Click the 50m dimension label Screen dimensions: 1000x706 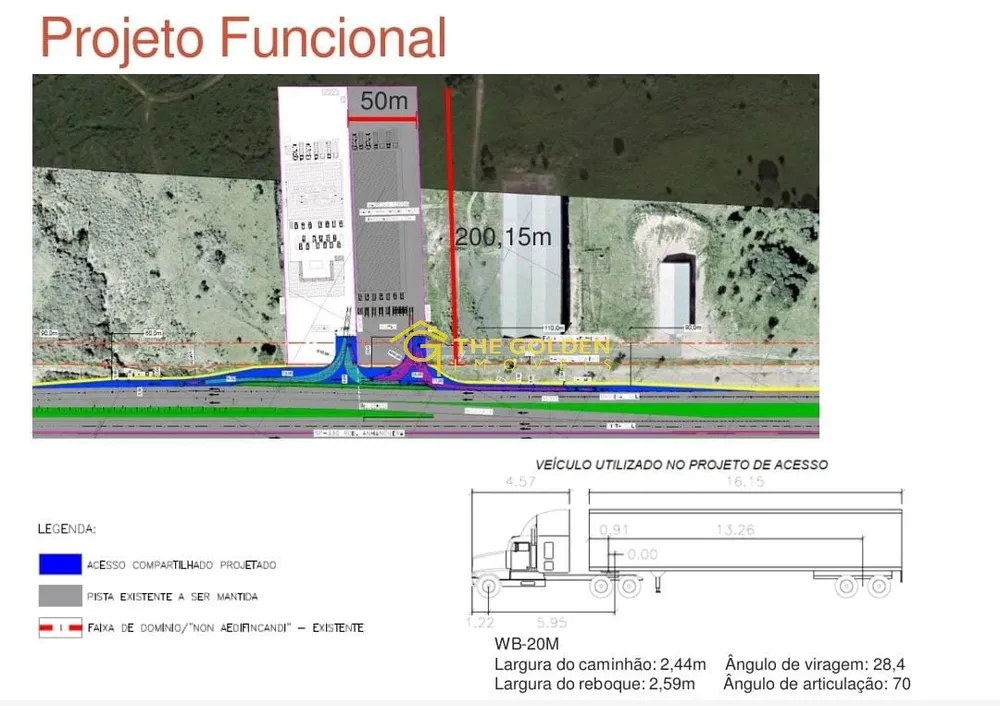click(x=384, y=101)
